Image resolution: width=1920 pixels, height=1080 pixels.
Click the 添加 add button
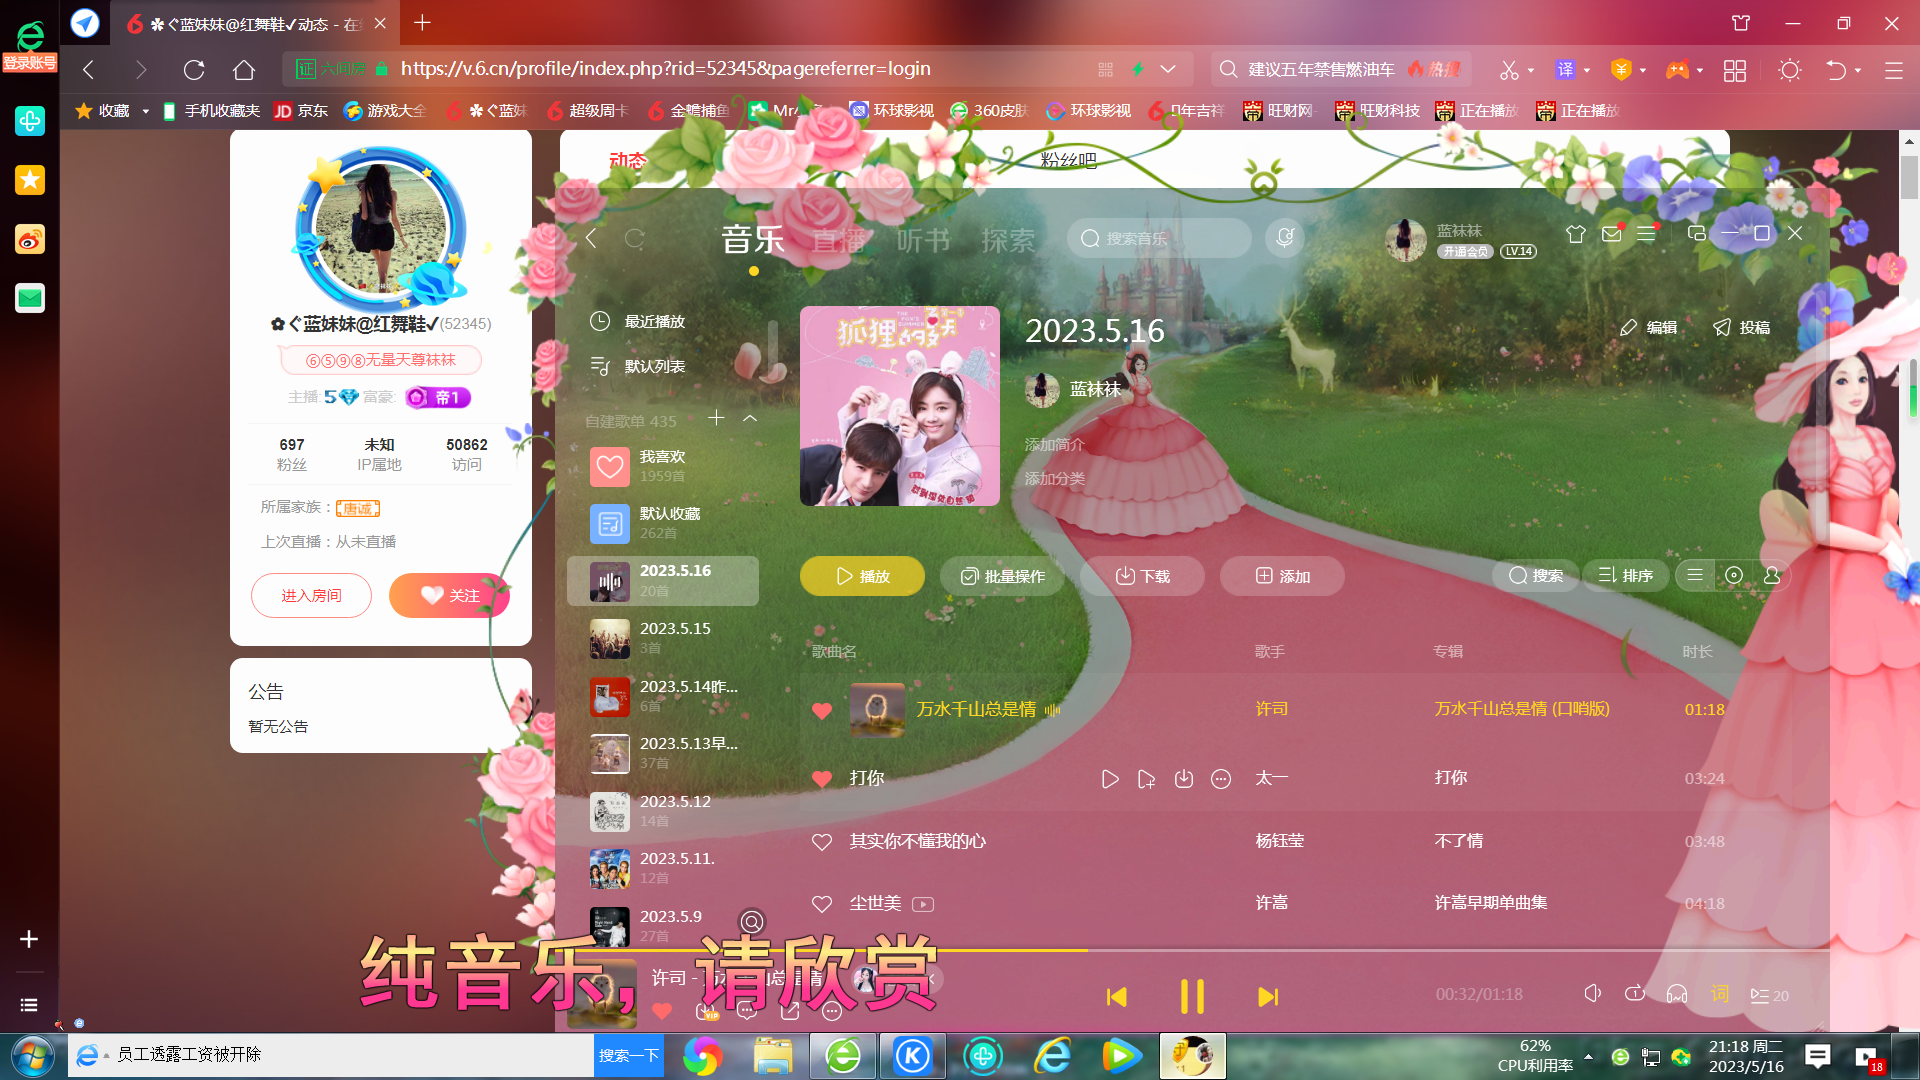pos(1282,576)
